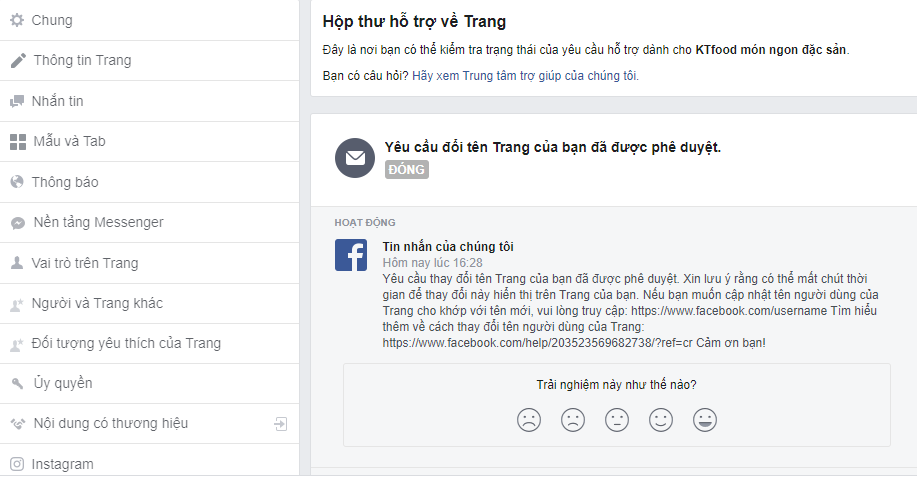Viewport: 917px width, 479px height.
Task: Click the facebook.com/help URL in the message
Action: (537, 343)
